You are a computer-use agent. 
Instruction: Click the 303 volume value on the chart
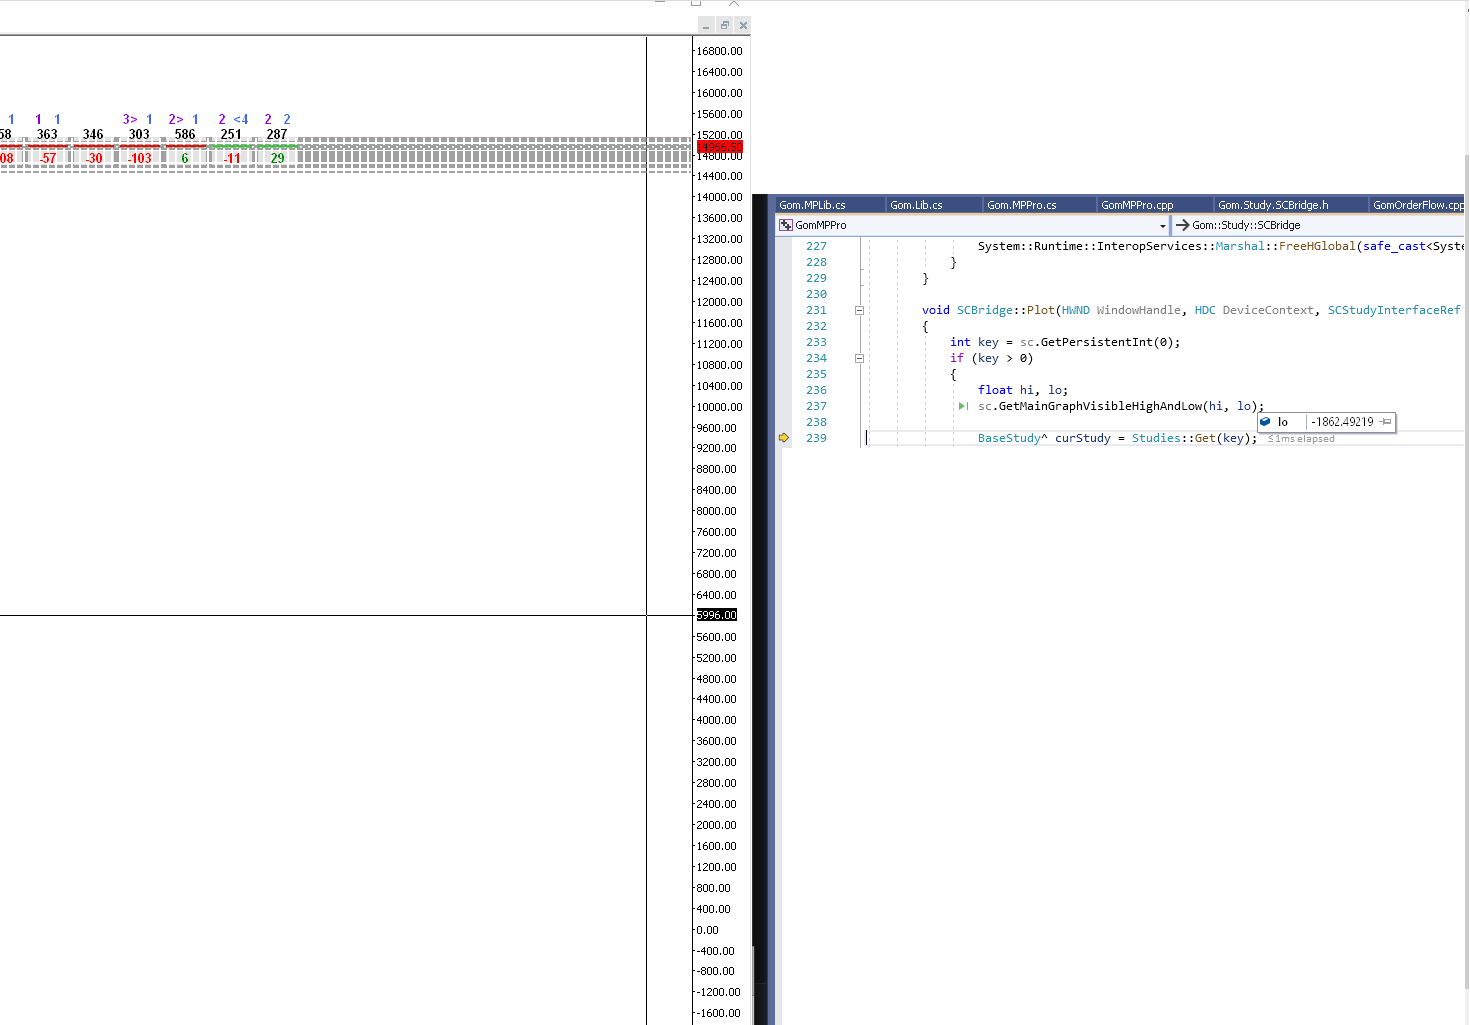tap(139, 134)
